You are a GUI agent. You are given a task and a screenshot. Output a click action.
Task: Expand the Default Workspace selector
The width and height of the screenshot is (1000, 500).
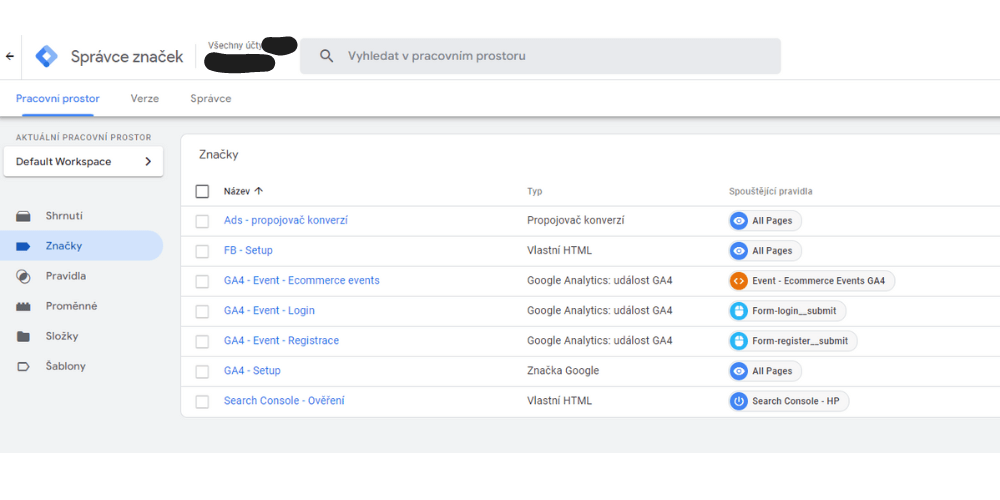point(83,161)
